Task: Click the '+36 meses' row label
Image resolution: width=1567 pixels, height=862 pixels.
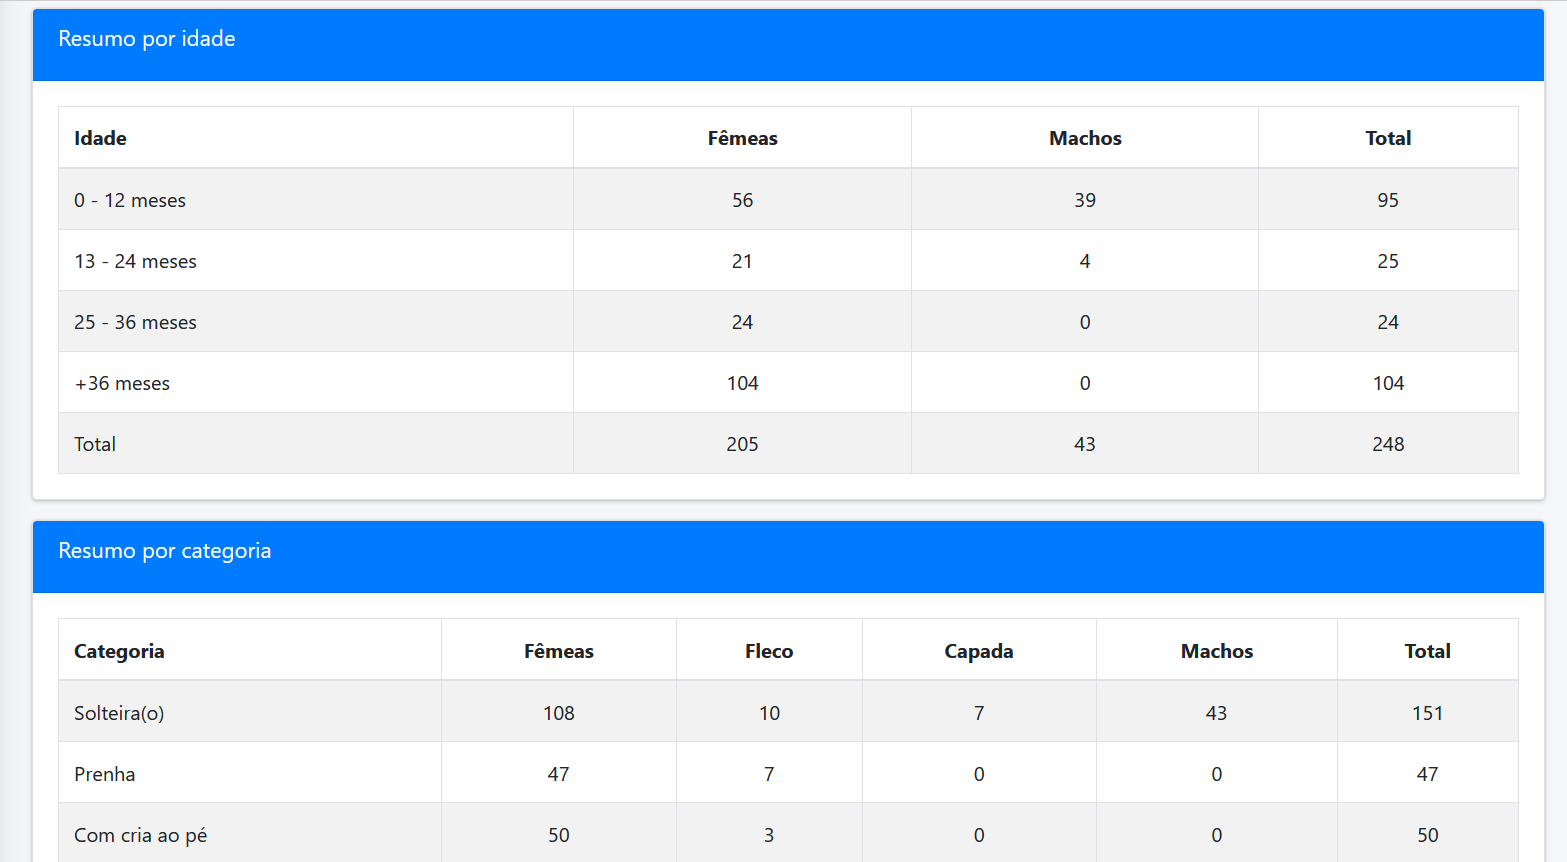Action: 122,383
